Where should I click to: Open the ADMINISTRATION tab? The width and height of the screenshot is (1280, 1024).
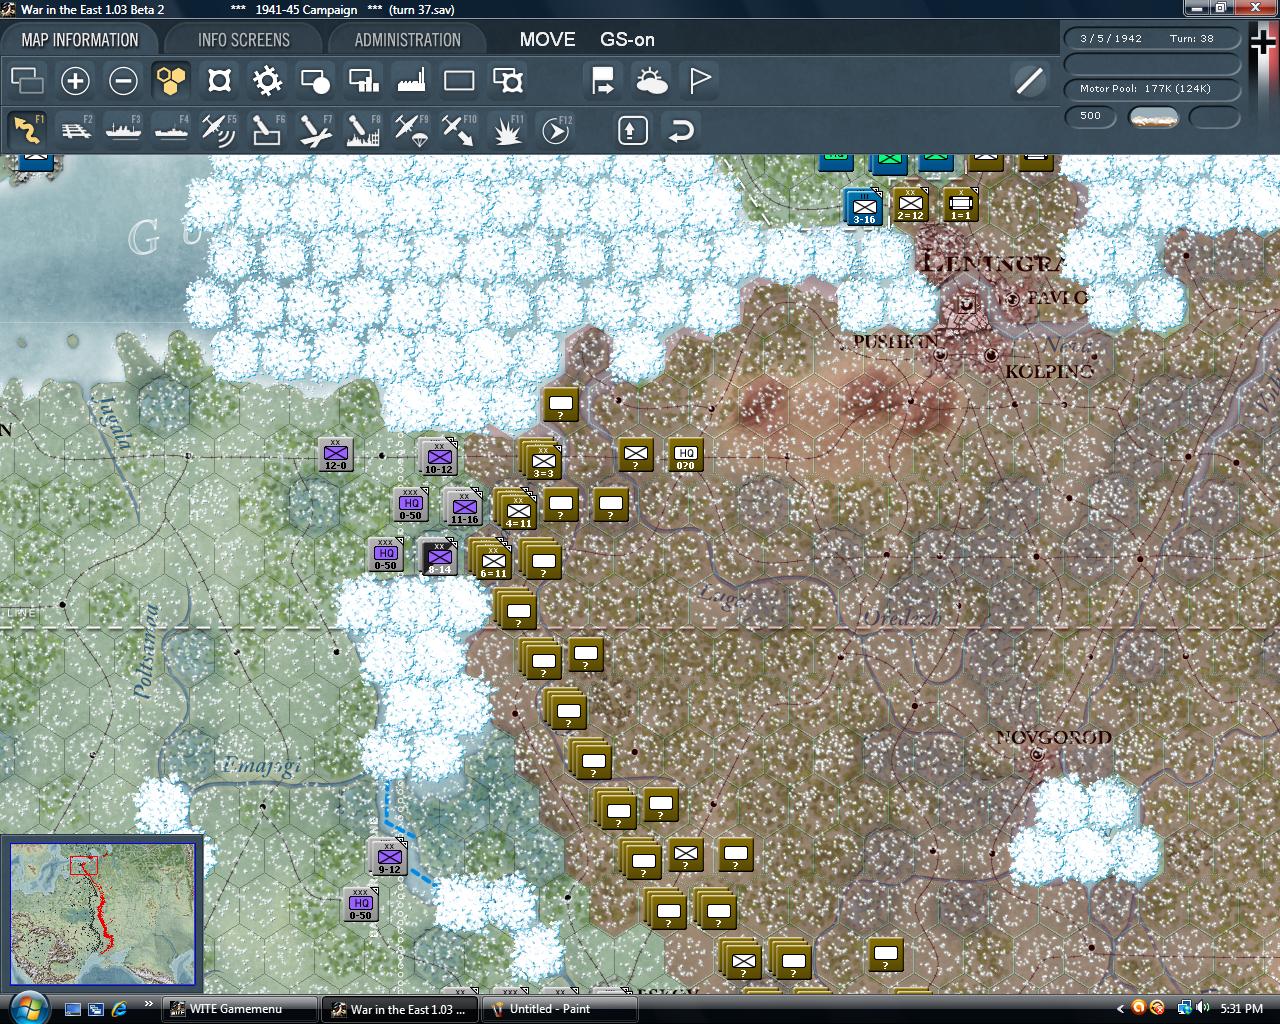pos(407,40)
